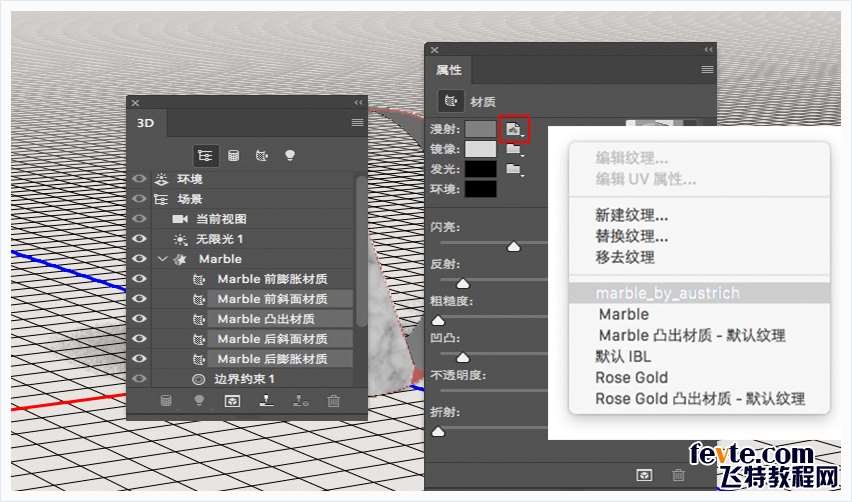Toggle visibility of 环境 row
Viewport: 852px width, 502px height.
click(140, 179)
